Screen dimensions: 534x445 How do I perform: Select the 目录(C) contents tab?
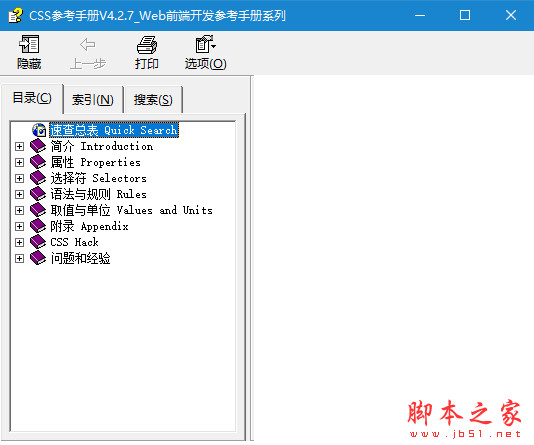coord(32,98)
